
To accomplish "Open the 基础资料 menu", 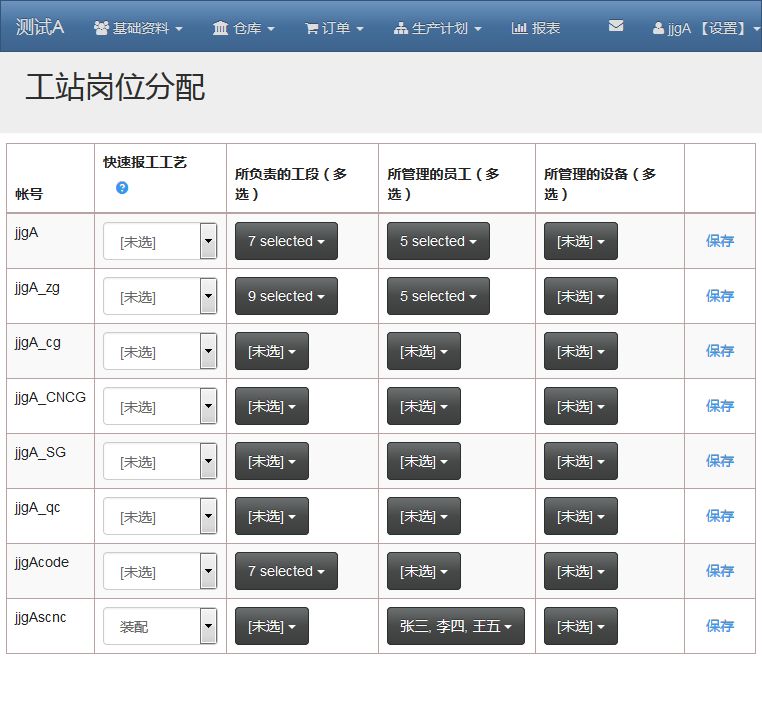I will tap(138, 28).
